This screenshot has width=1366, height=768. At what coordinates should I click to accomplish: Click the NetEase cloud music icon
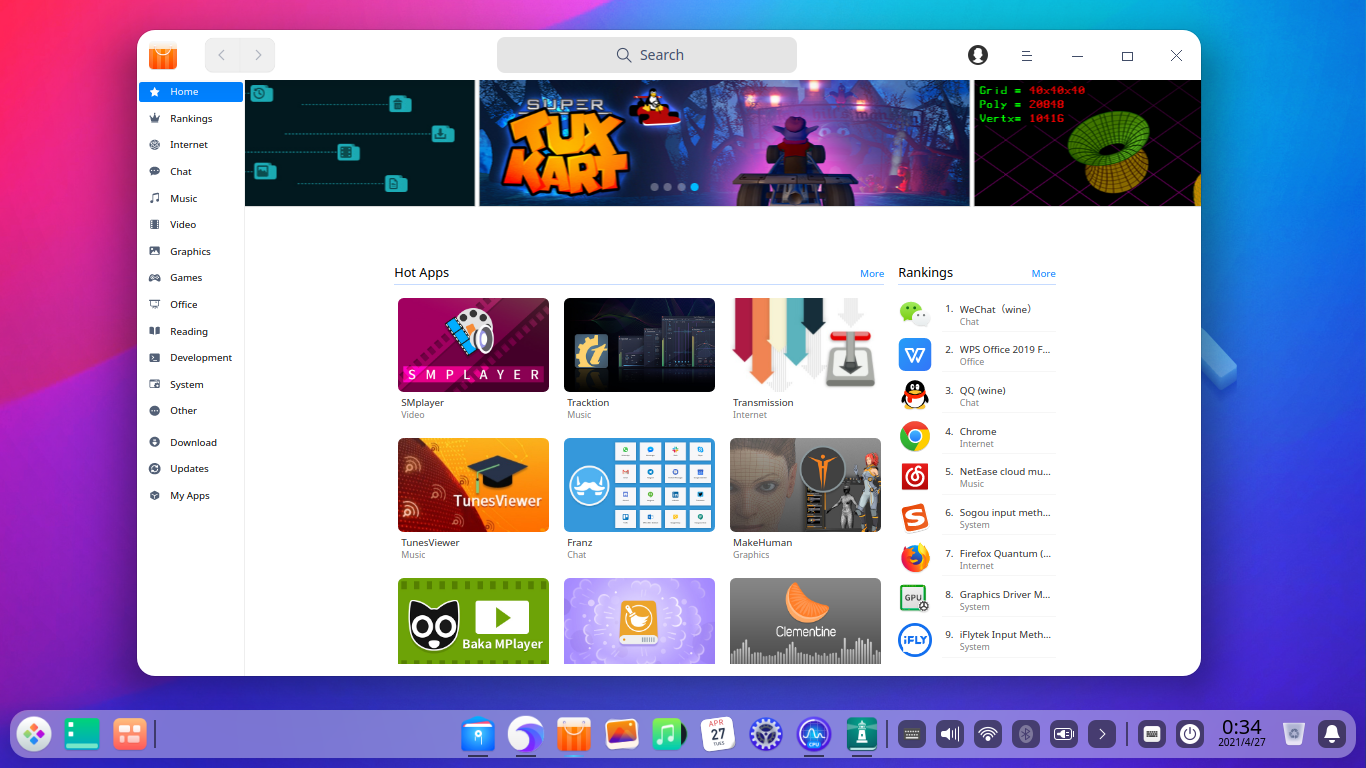click(x=914, y=477)
